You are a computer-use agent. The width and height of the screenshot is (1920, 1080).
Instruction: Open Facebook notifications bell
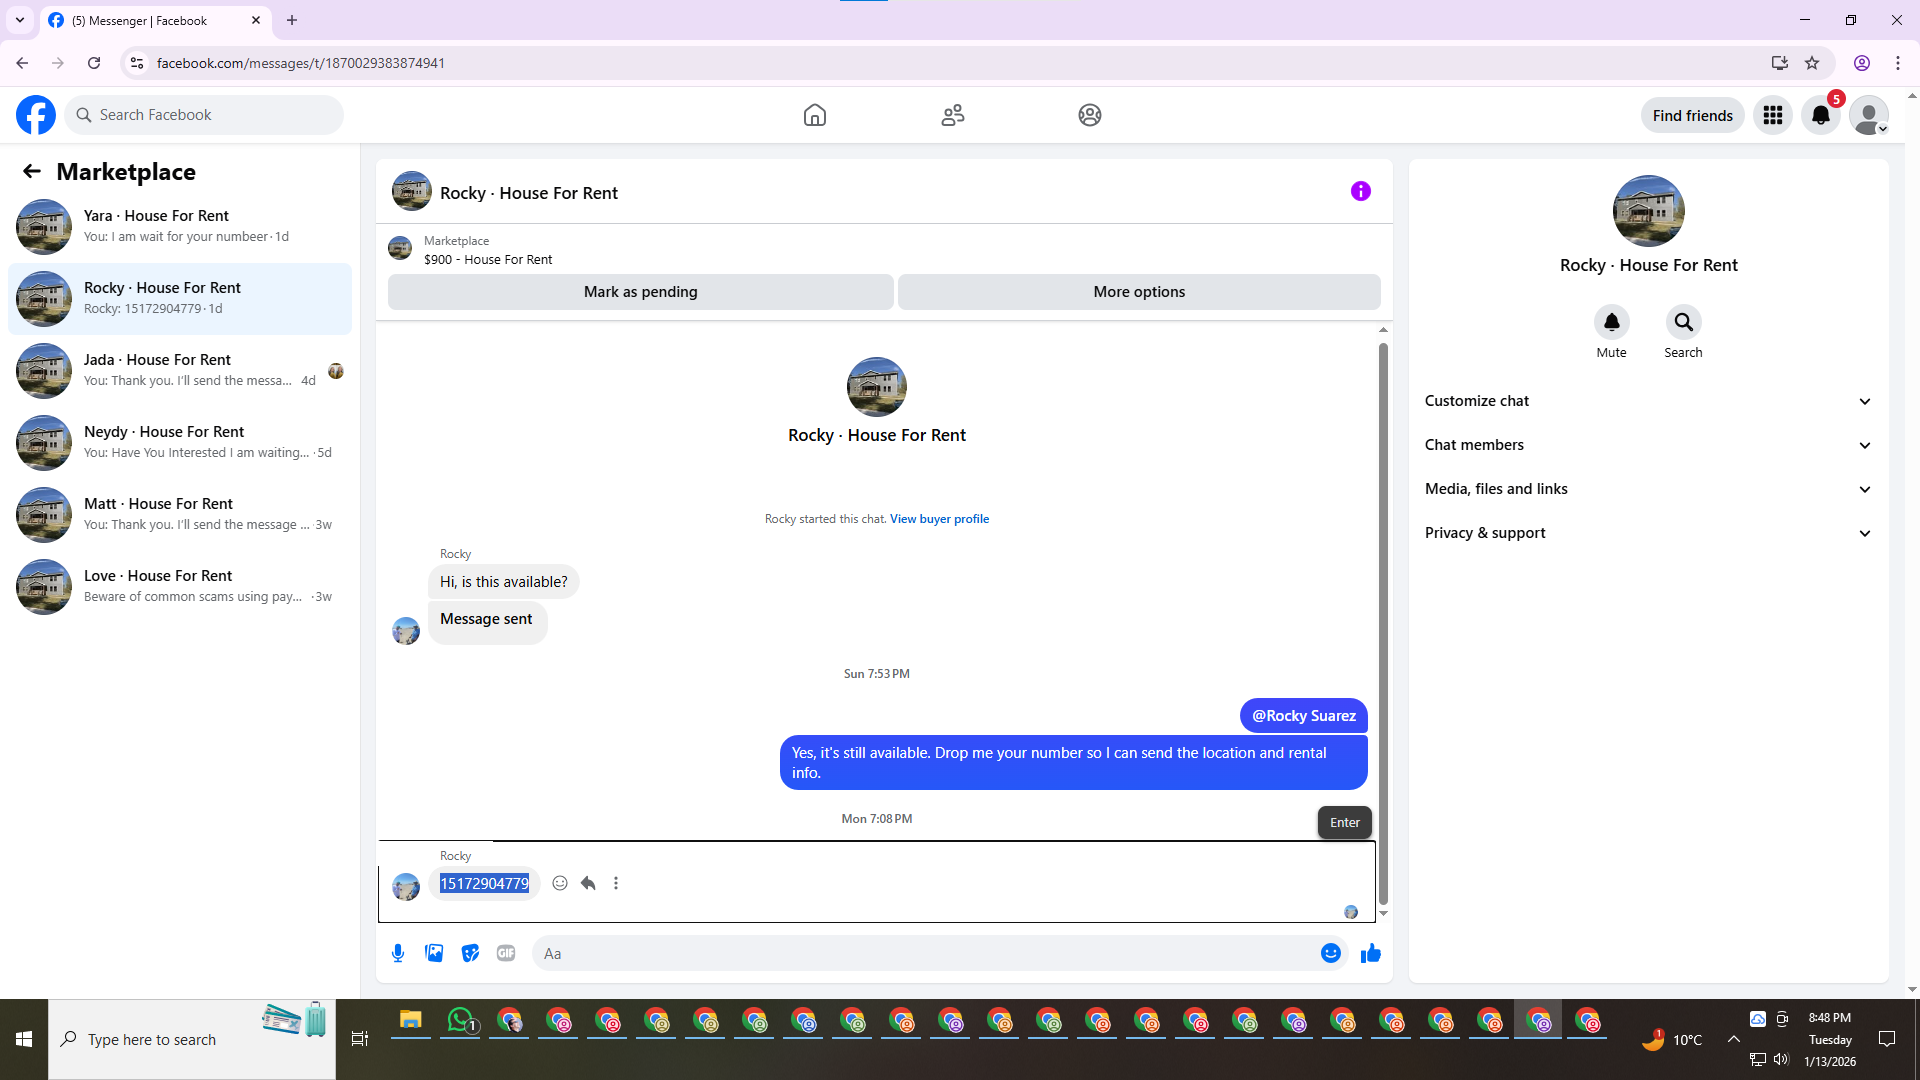1820,115
